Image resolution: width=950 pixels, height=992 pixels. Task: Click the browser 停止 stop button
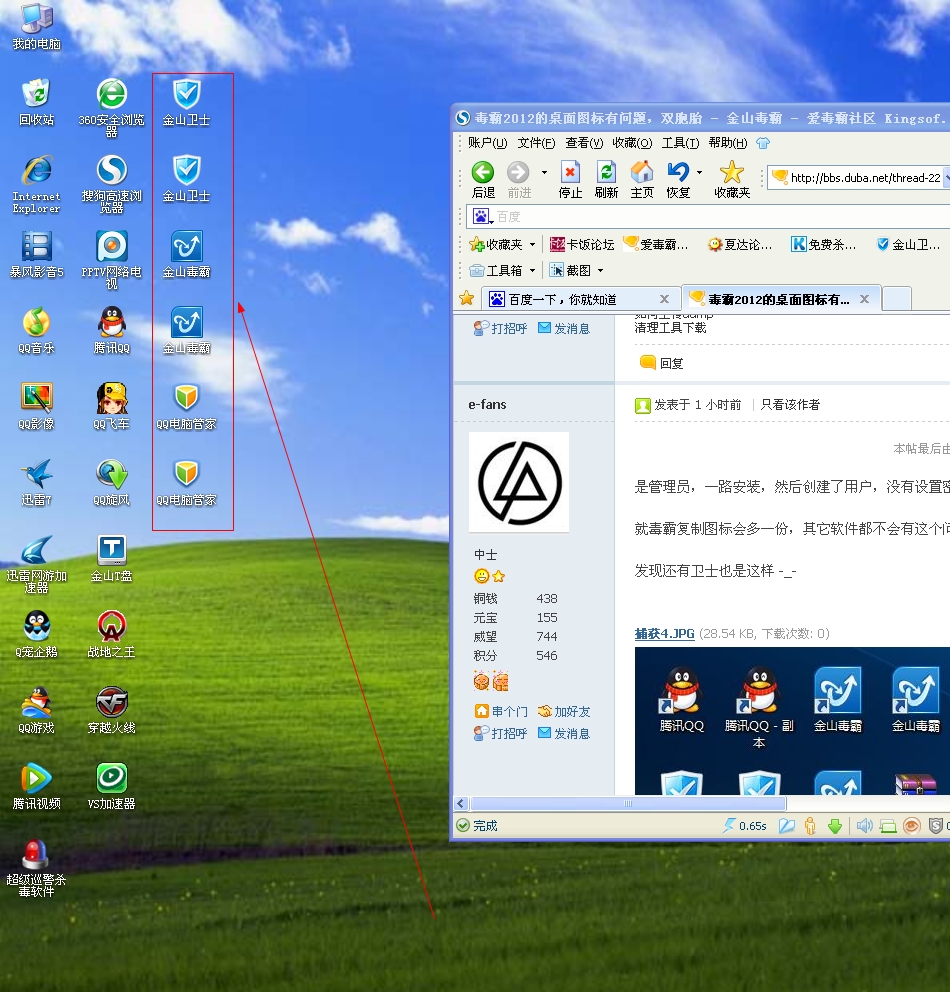[x=570, y=180]
